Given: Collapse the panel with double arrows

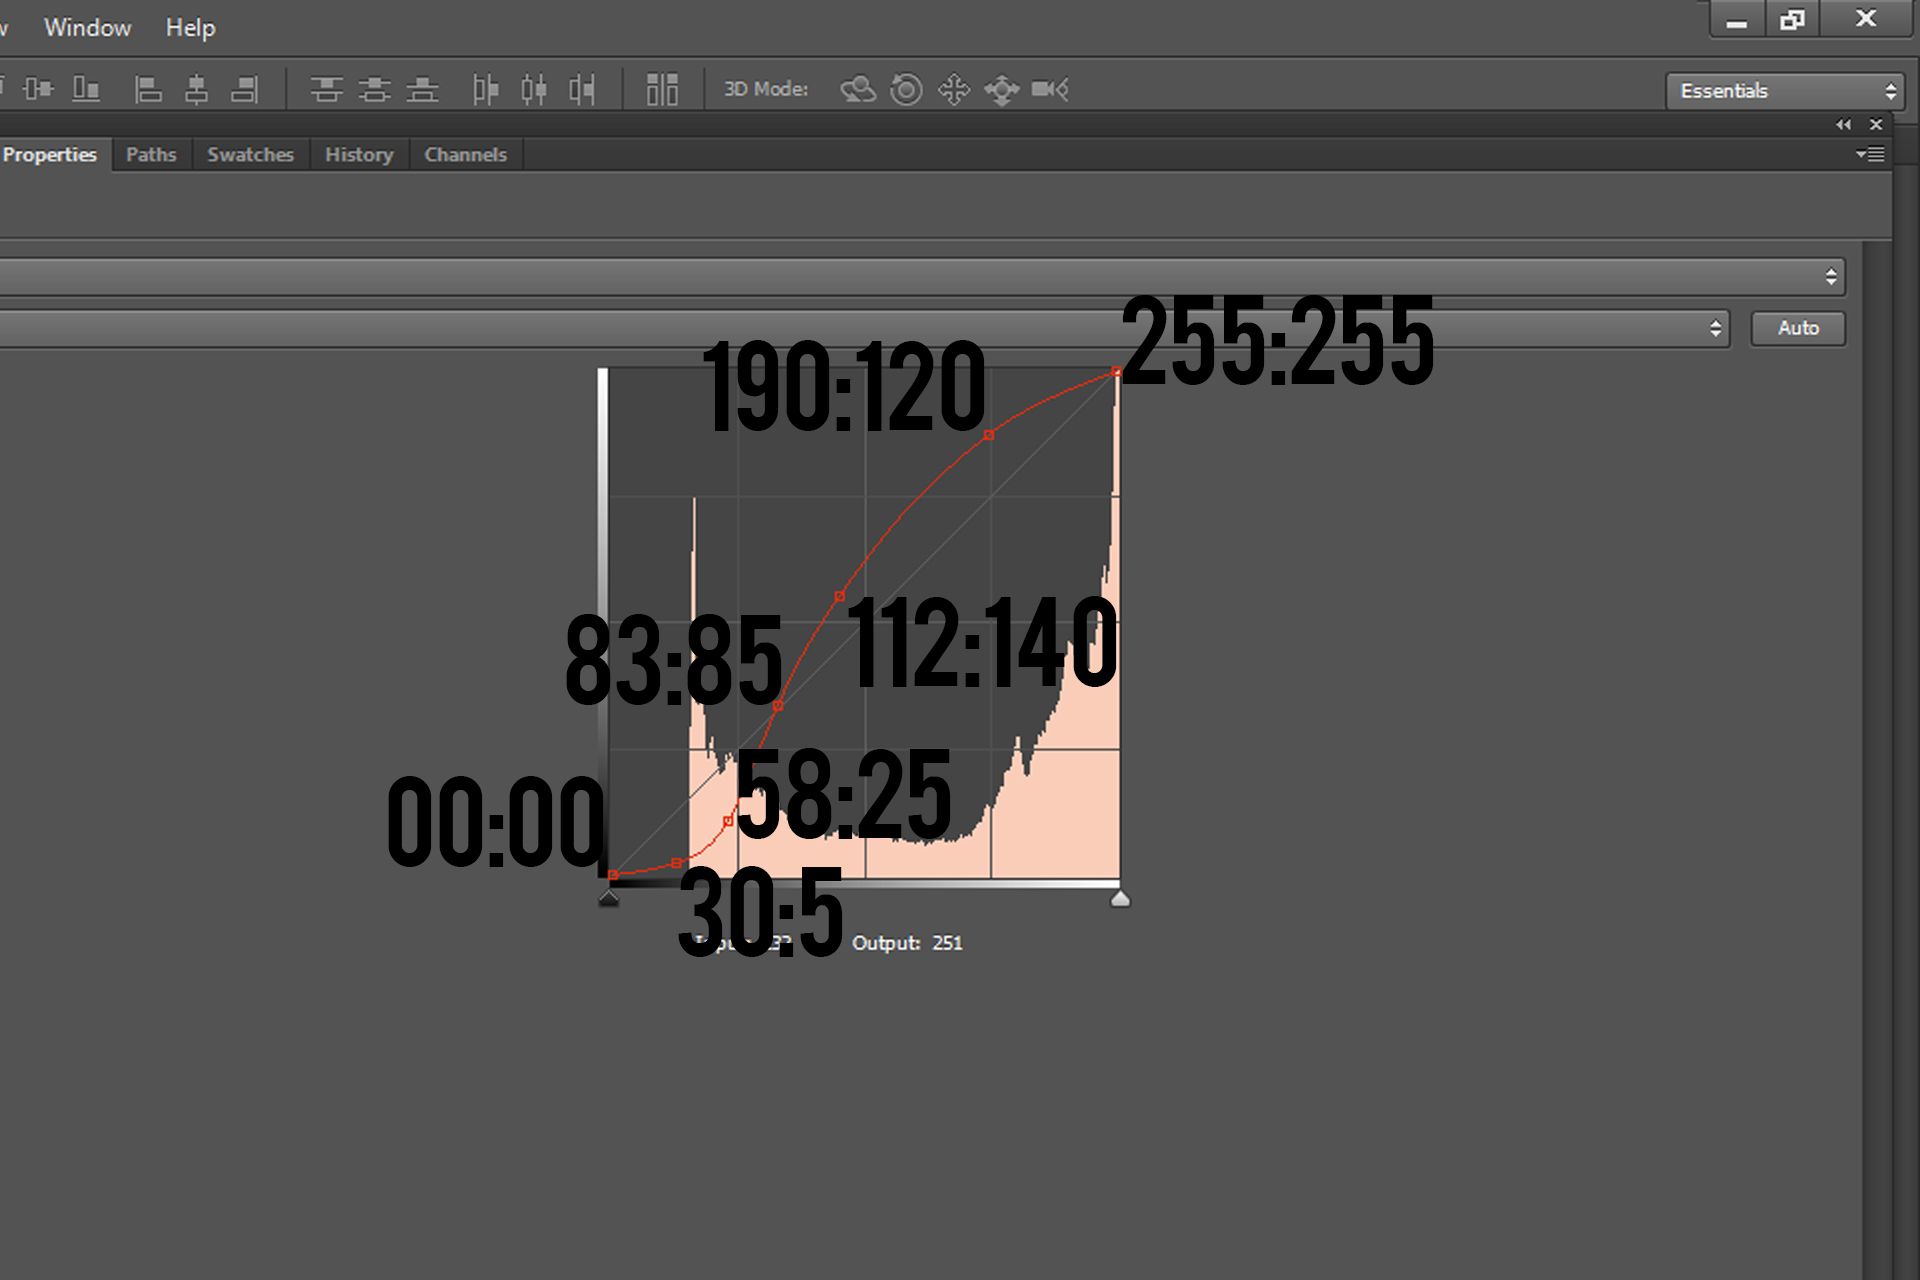Looking at the screenshot, I should pos(1843,124).
